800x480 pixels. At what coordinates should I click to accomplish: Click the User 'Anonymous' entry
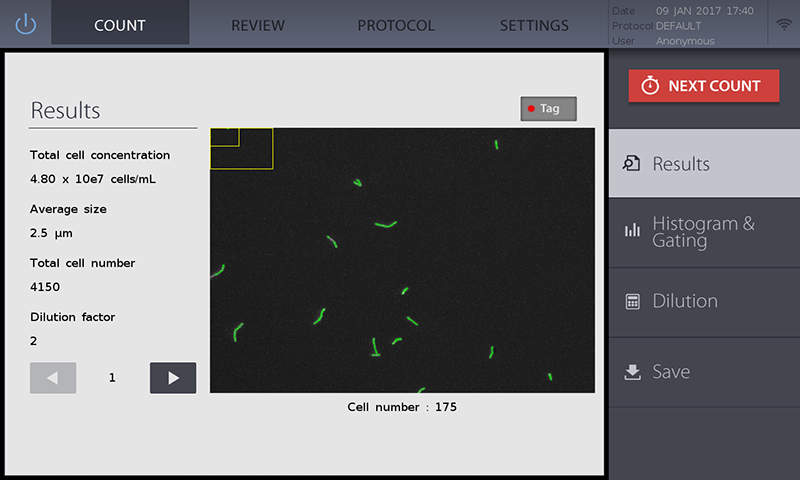(685, 41)
